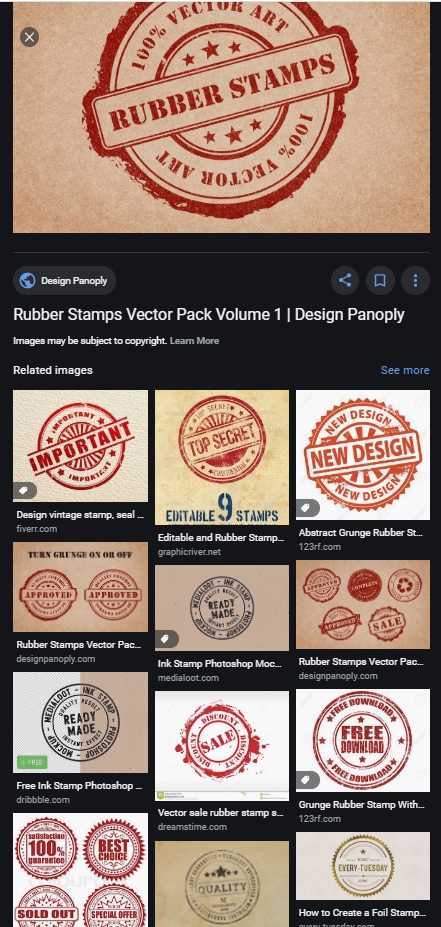Open the Learn More copyright link
Screen dimensions: 441x927
tap(194, 341)
